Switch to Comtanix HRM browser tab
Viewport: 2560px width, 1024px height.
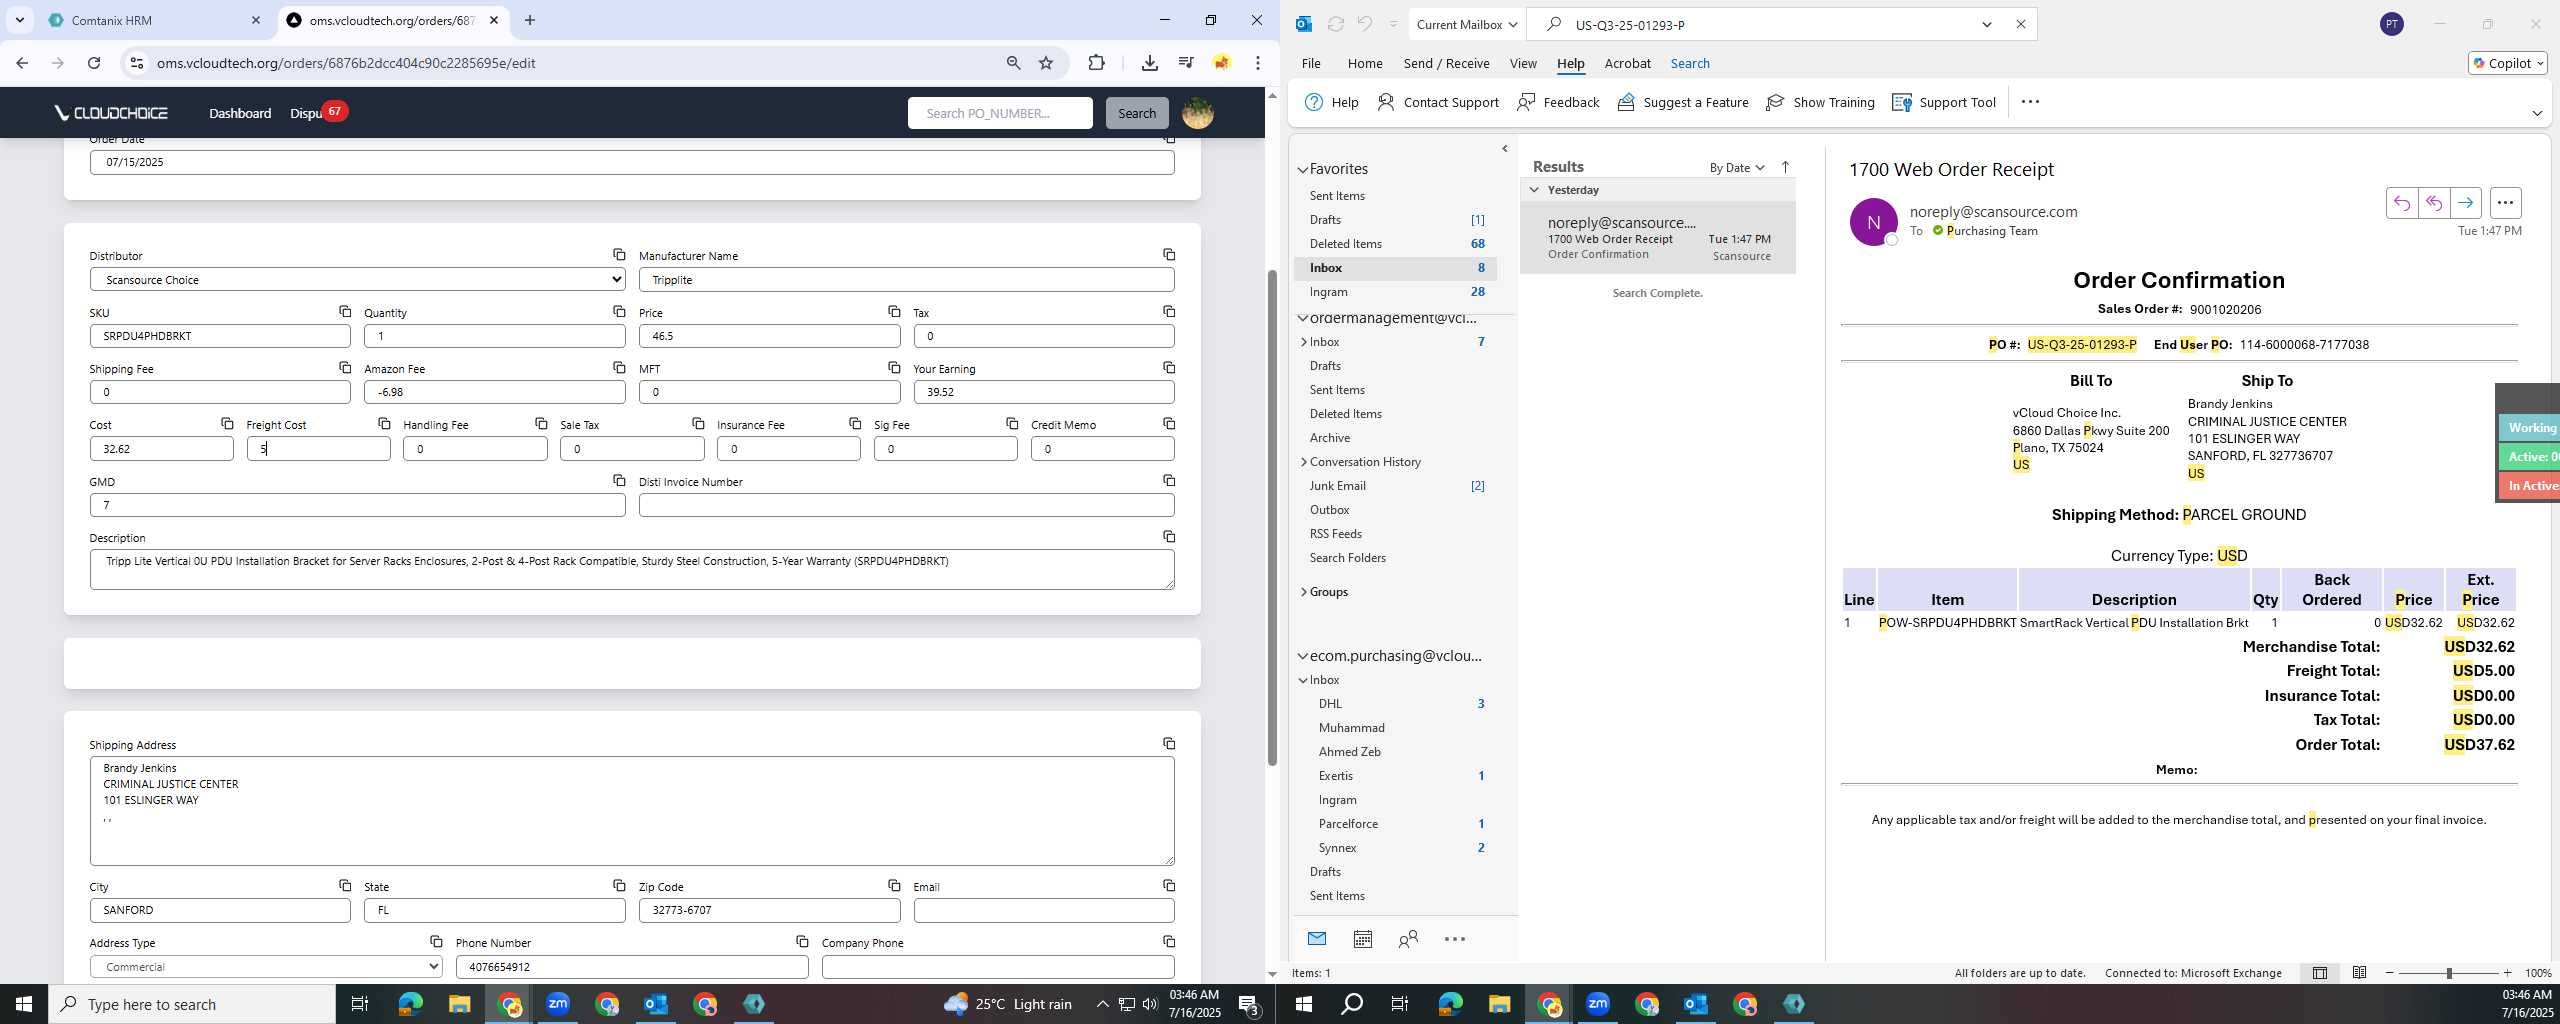[155, 20]
